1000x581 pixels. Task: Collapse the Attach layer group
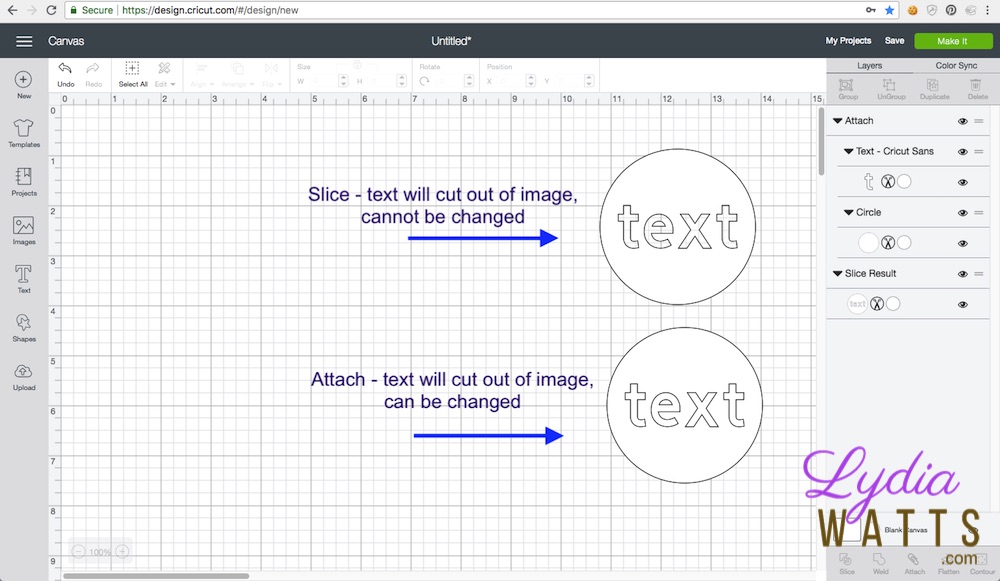point(837,121)
